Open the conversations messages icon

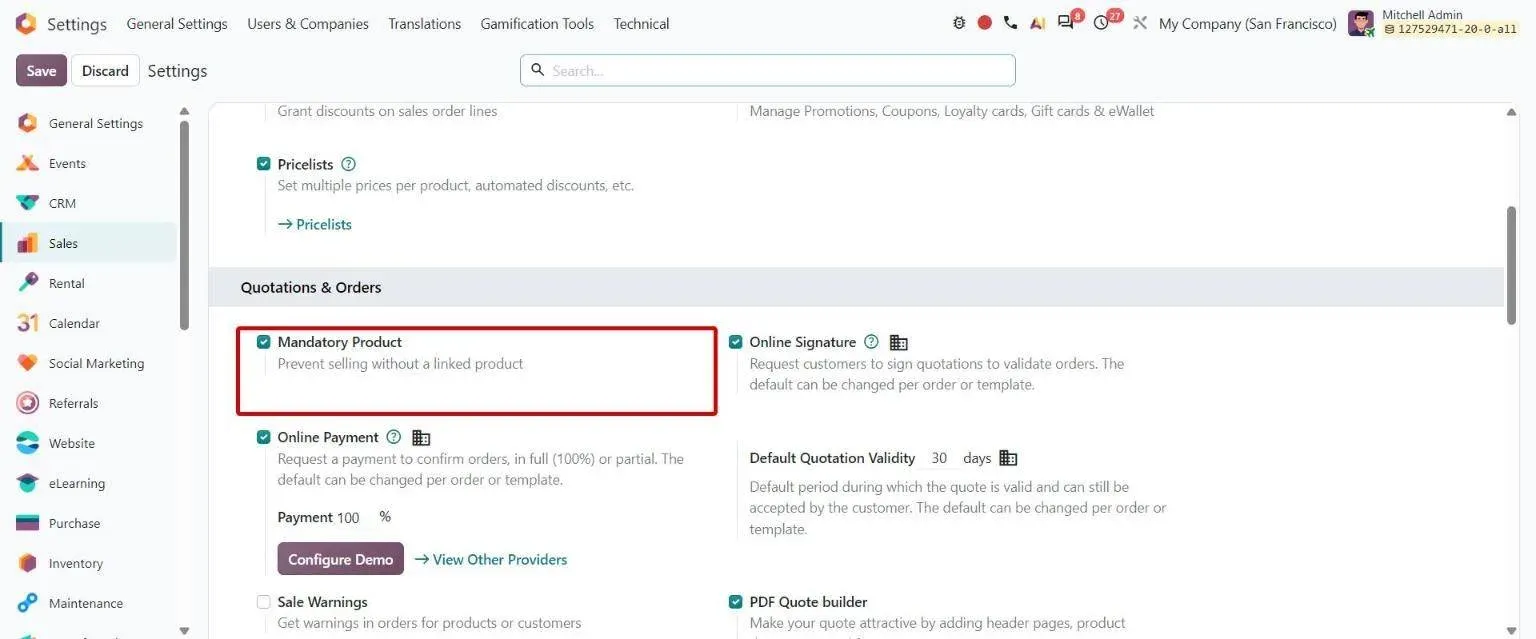click(1066, 23)
